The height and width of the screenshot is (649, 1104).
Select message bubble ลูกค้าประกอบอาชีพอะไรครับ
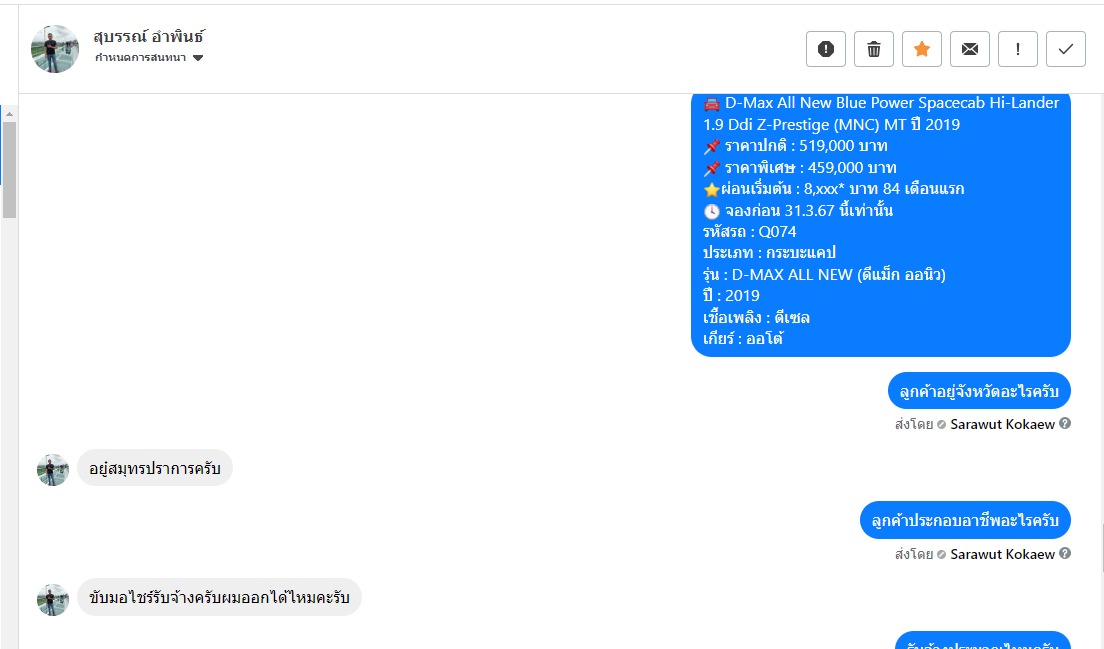[x=965, y=521]
